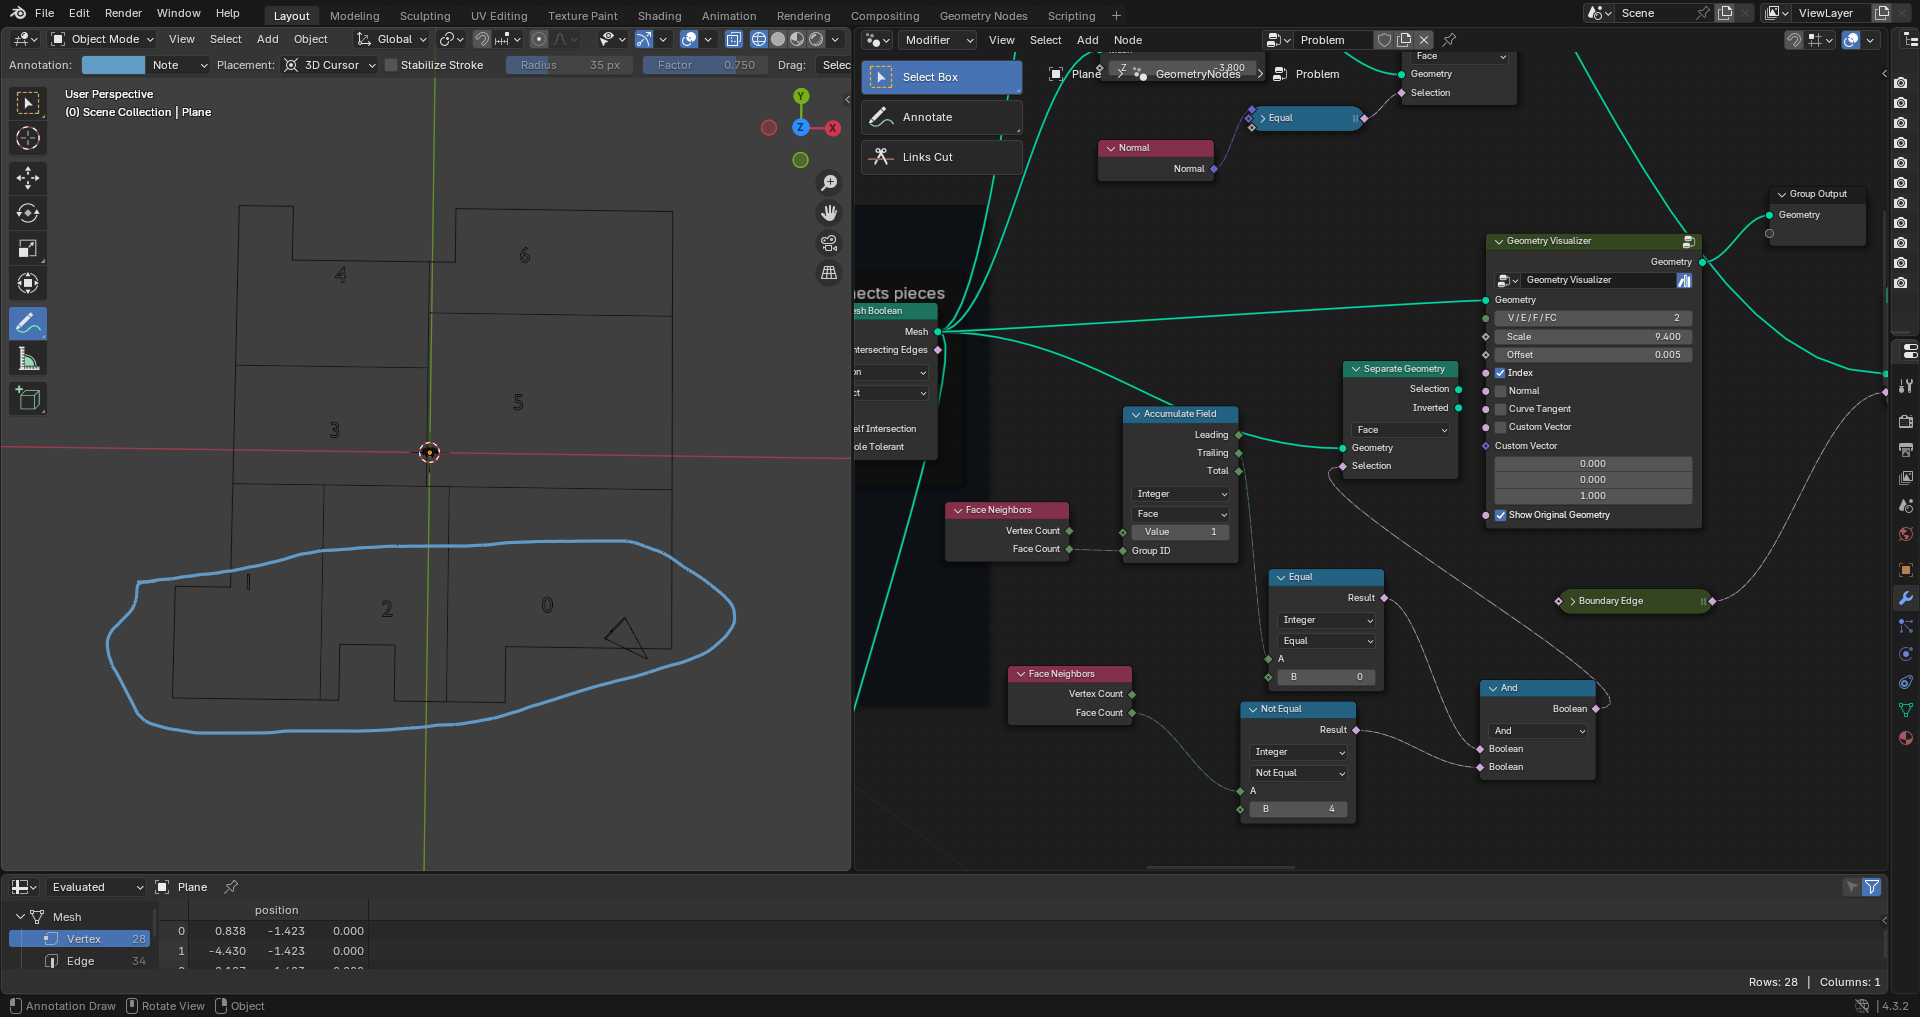The image size is (1920, 1017).
Task: Select the Transform tool
Action: 28,283
